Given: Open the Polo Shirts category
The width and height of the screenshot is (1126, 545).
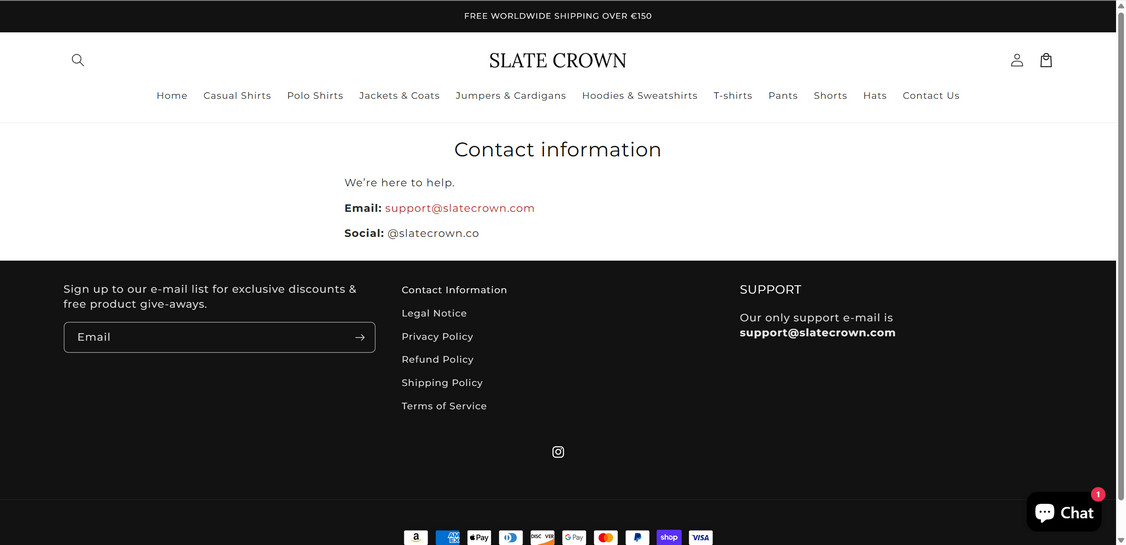Looking at the screenshot, I should tap(315, 96).
